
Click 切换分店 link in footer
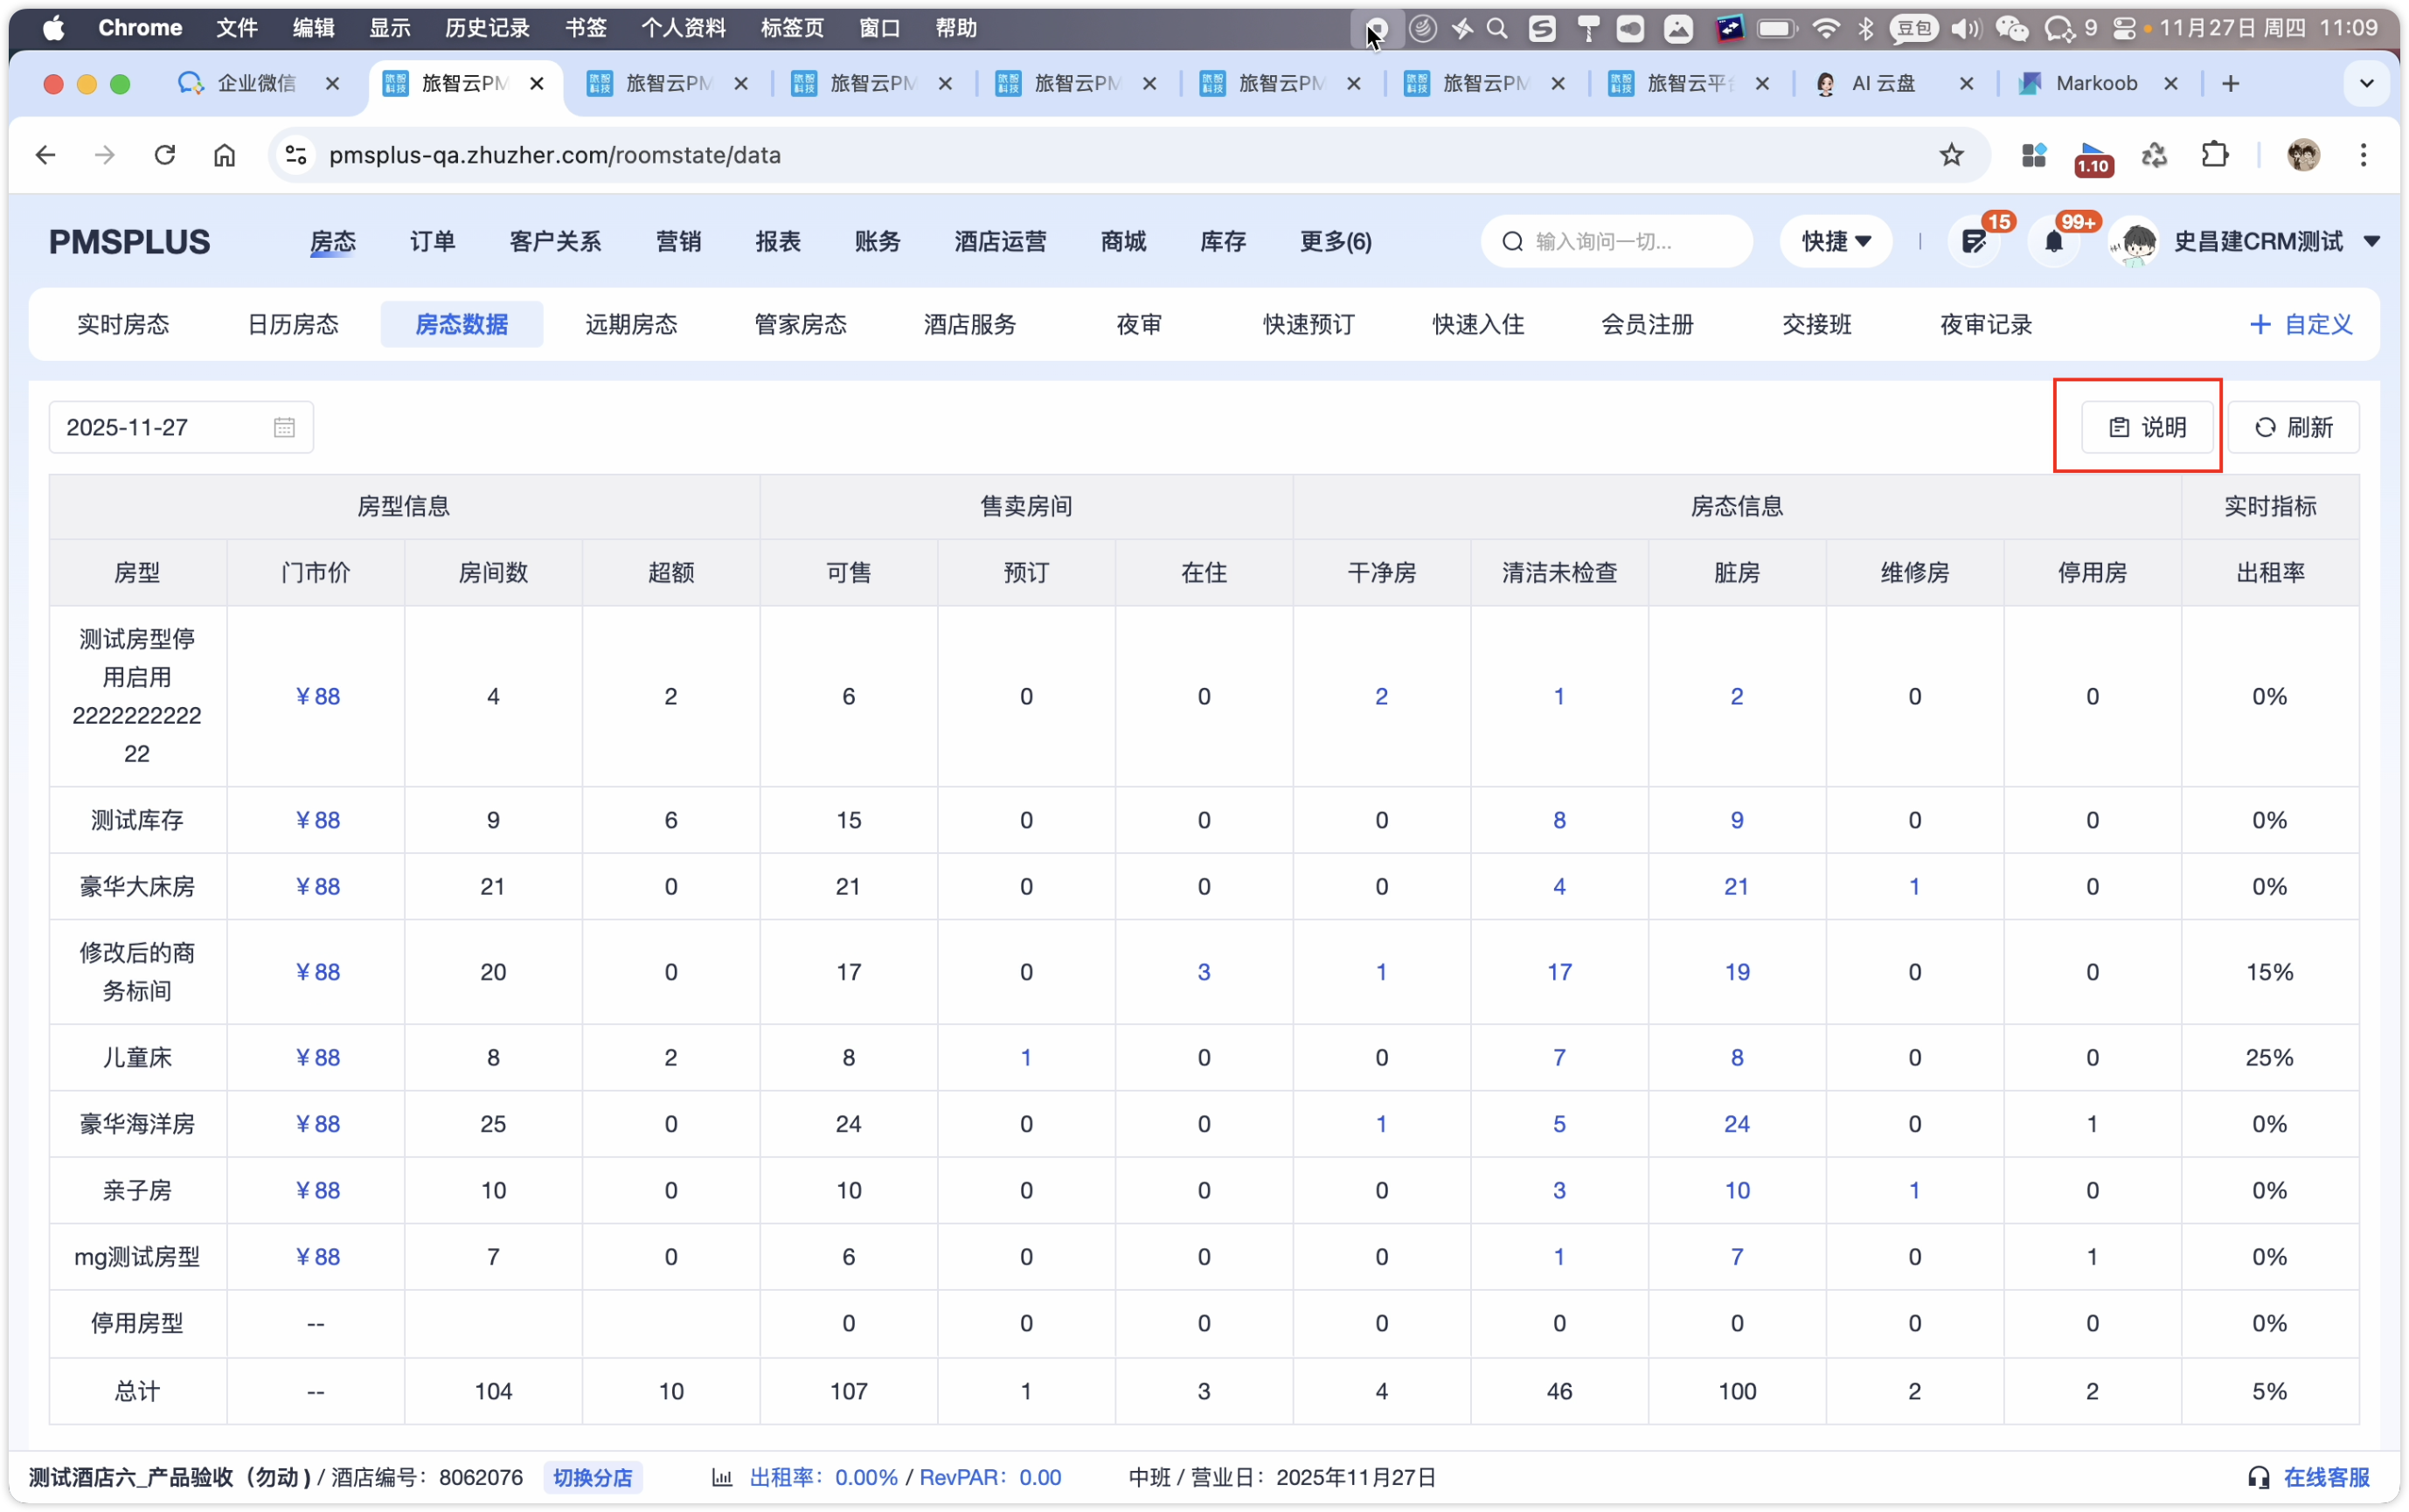[x=592, y=1477]
